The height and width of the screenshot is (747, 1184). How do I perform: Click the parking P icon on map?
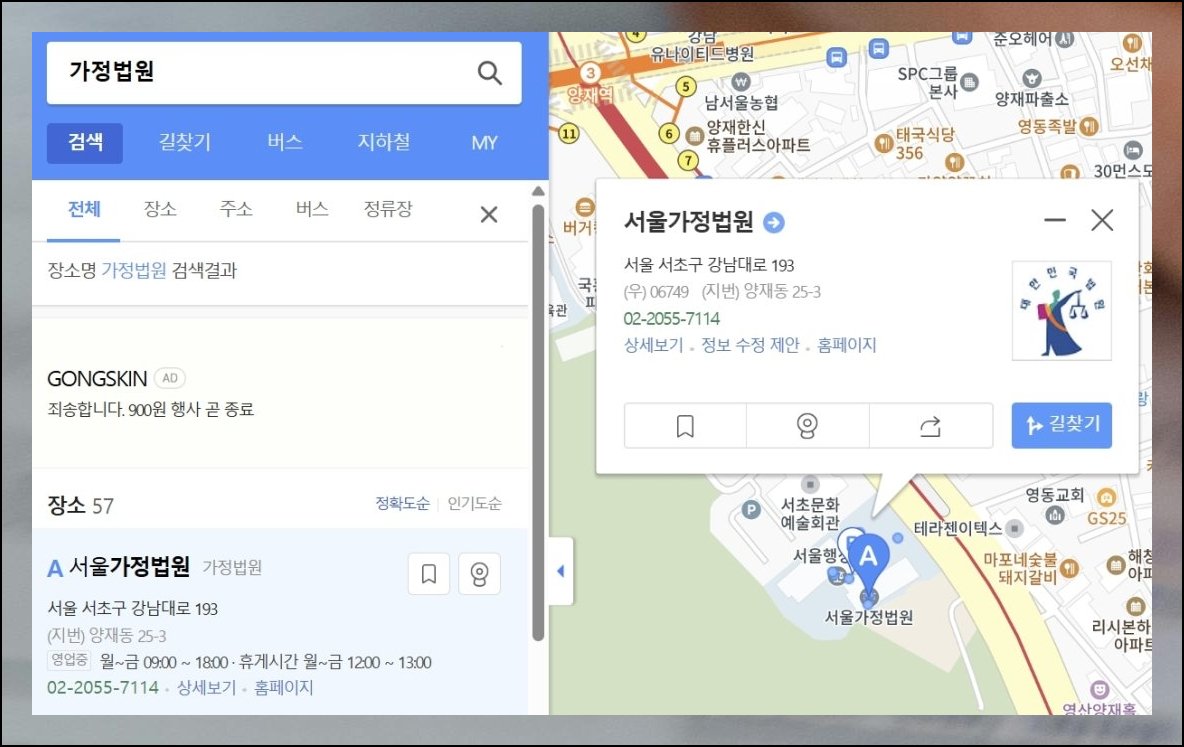(751, 510)
